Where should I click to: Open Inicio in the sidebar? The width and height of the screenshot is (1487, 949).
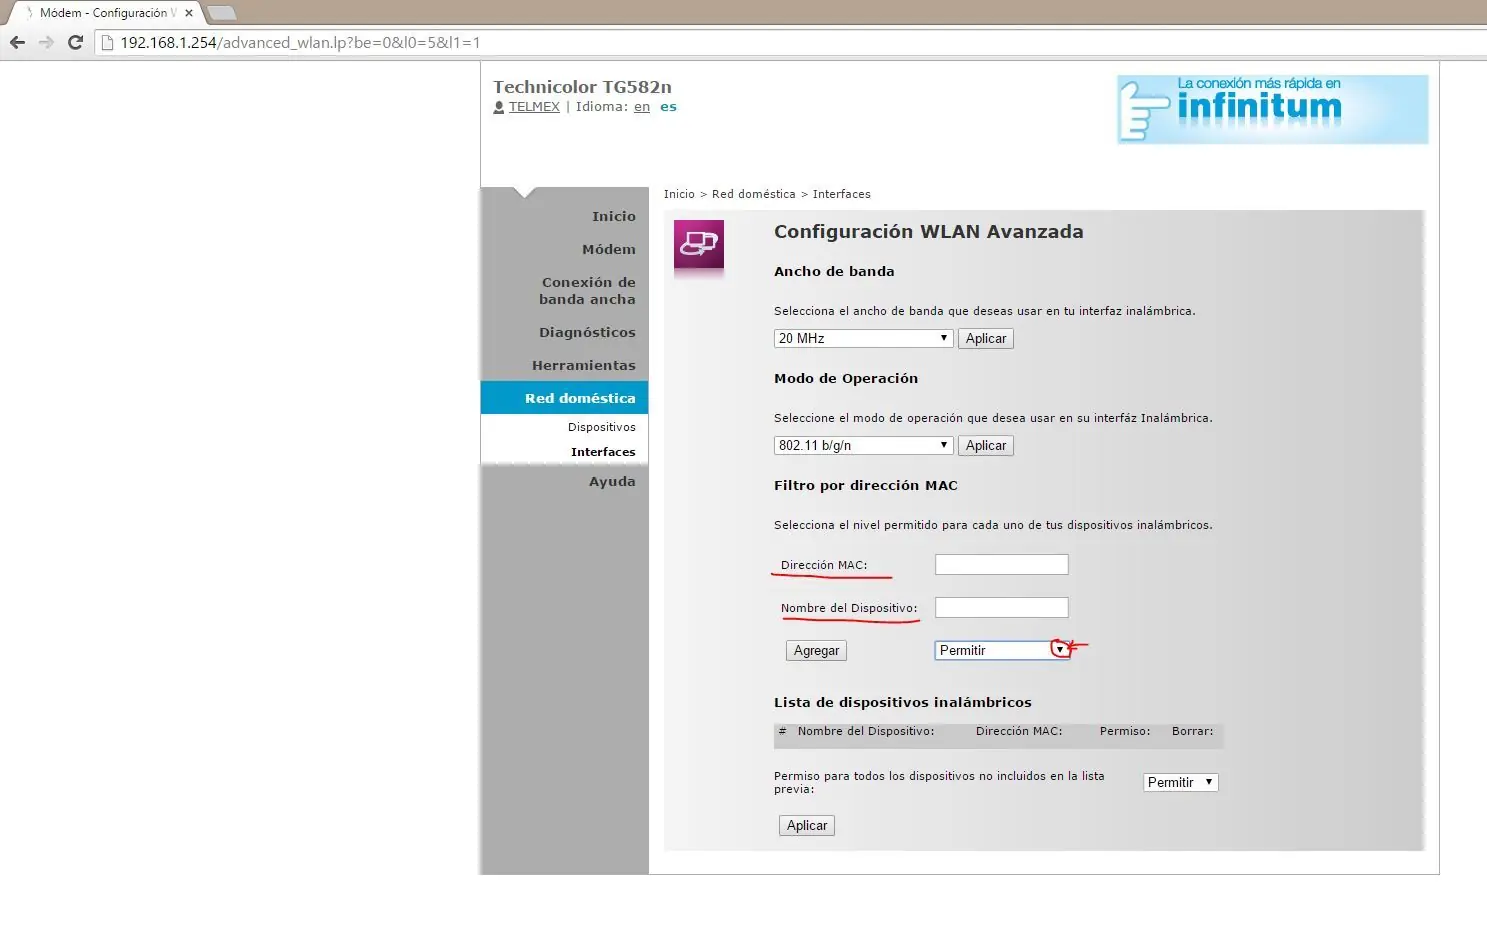pos(613,216)
